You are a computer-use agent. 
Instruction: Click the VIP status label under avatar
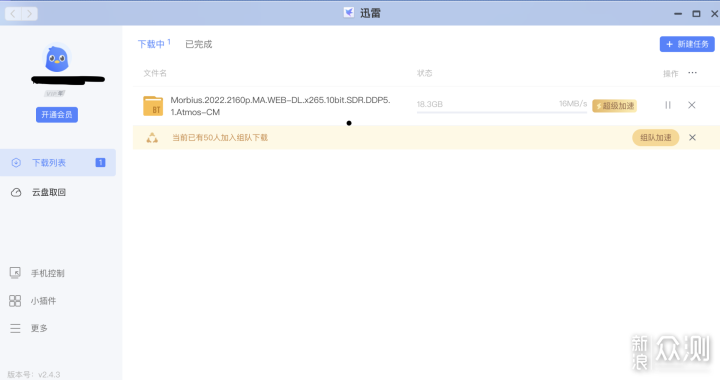55,94
